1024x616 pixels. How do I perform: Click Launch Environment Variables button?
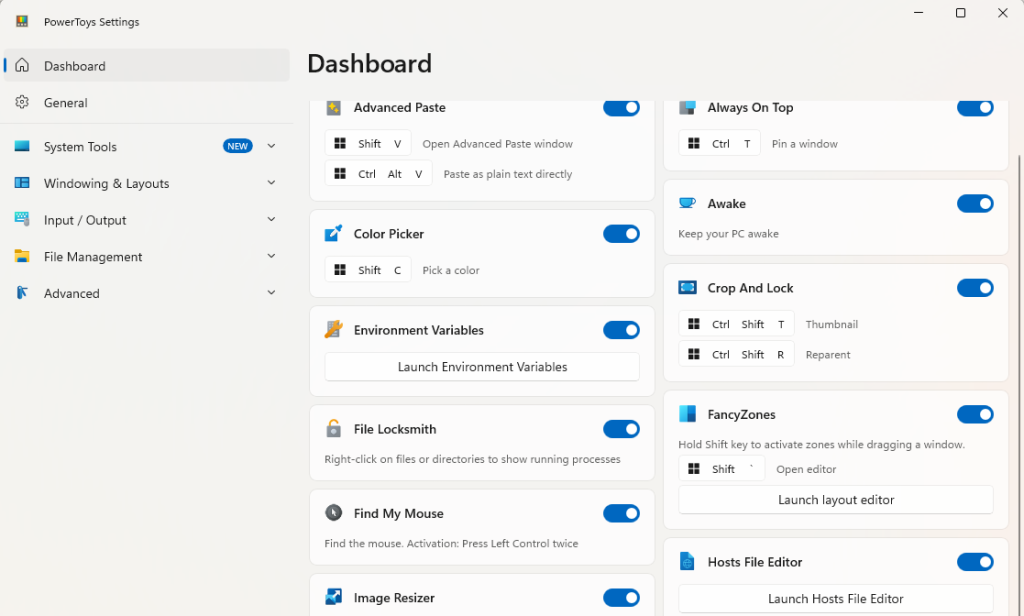[x=482, y=366]
